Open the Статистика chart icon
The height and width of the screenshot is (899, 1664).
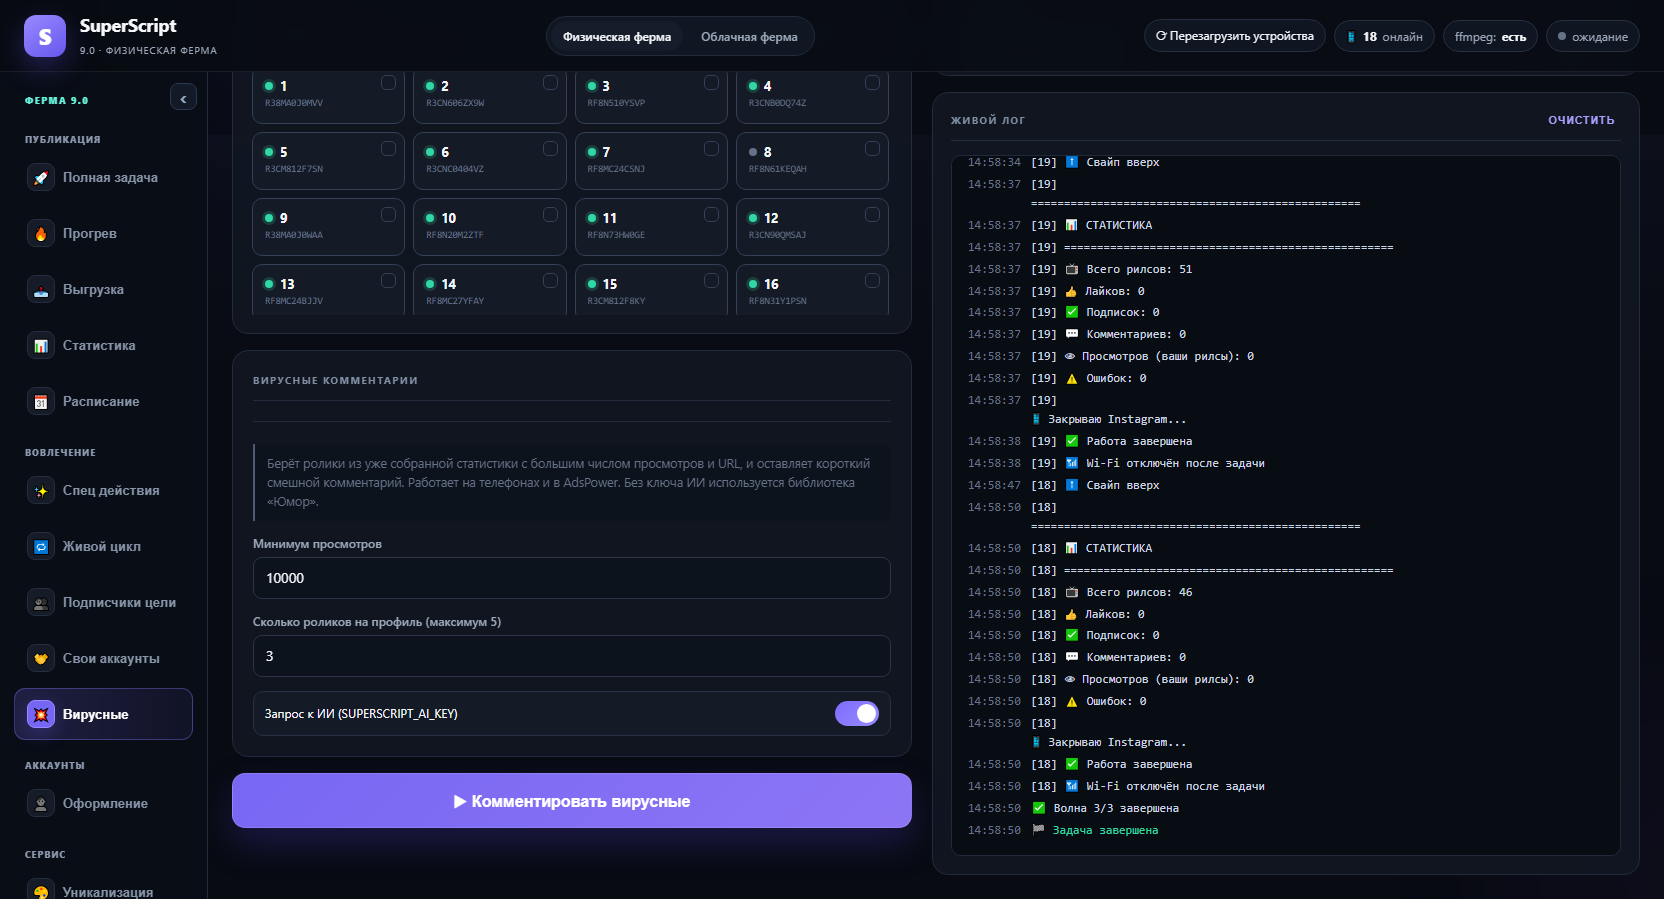(41, 346)
